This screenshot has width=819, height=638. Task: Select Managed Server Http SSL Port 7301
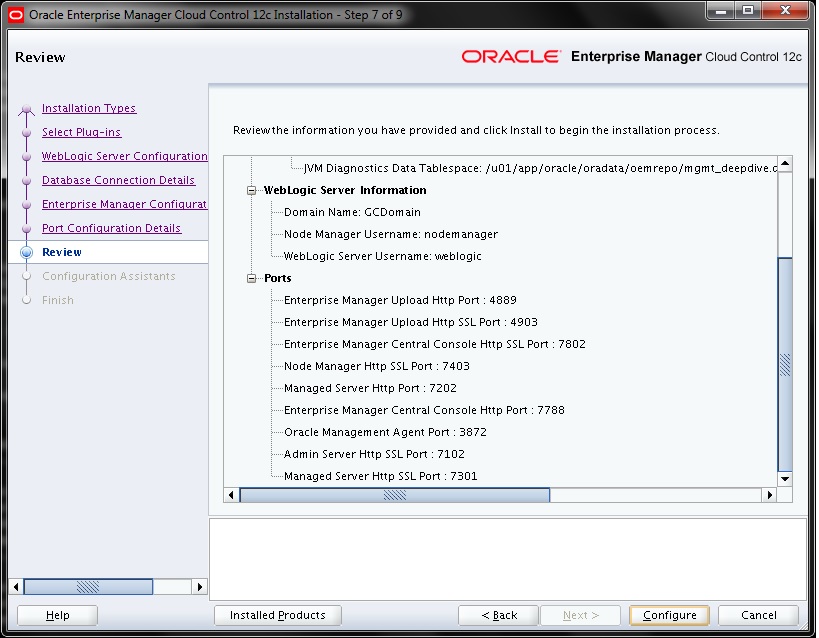pos(380,475)
